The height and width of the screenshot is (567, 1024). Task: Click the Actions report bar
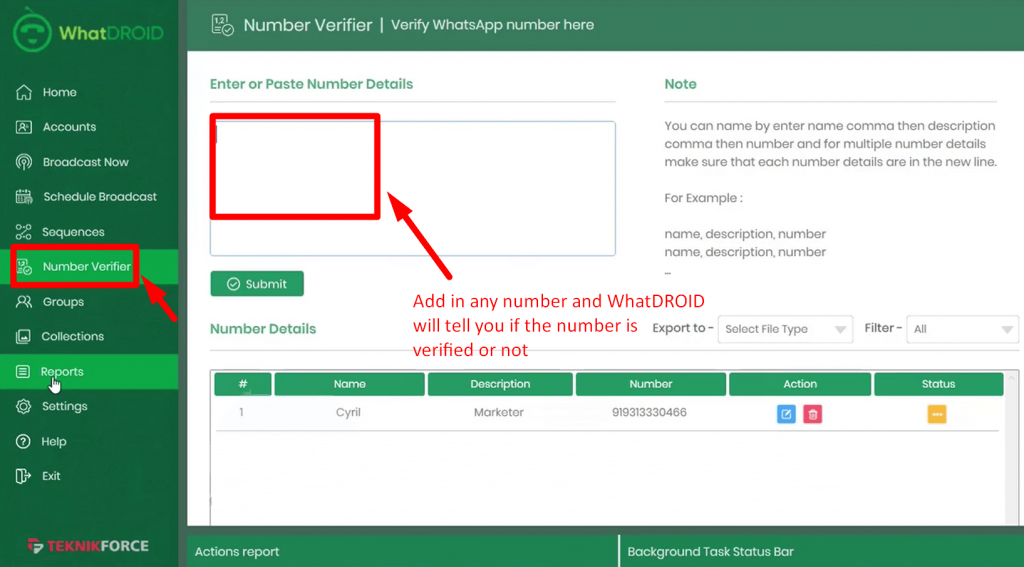click(x=402, y=552)
